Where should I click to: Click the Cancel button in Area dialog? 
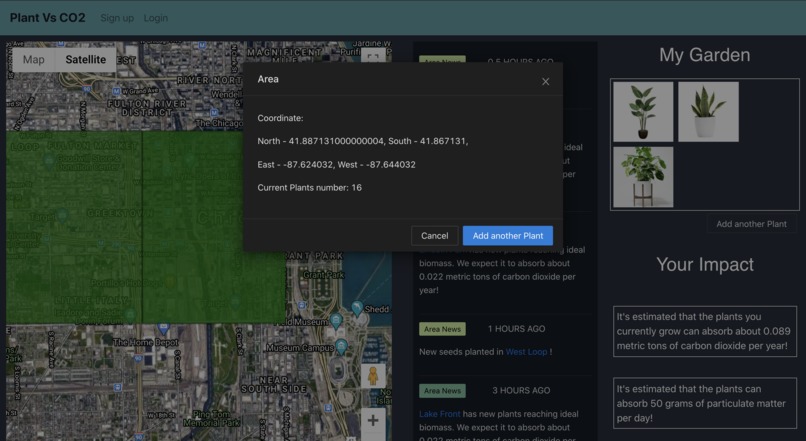(434, 236)
